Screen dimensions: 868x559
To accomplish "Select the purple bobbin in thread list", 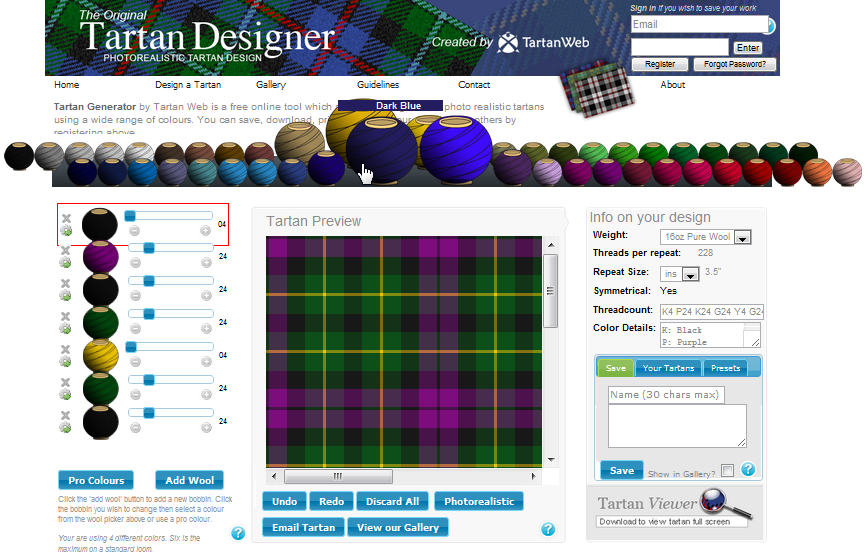I will point(100,257).
